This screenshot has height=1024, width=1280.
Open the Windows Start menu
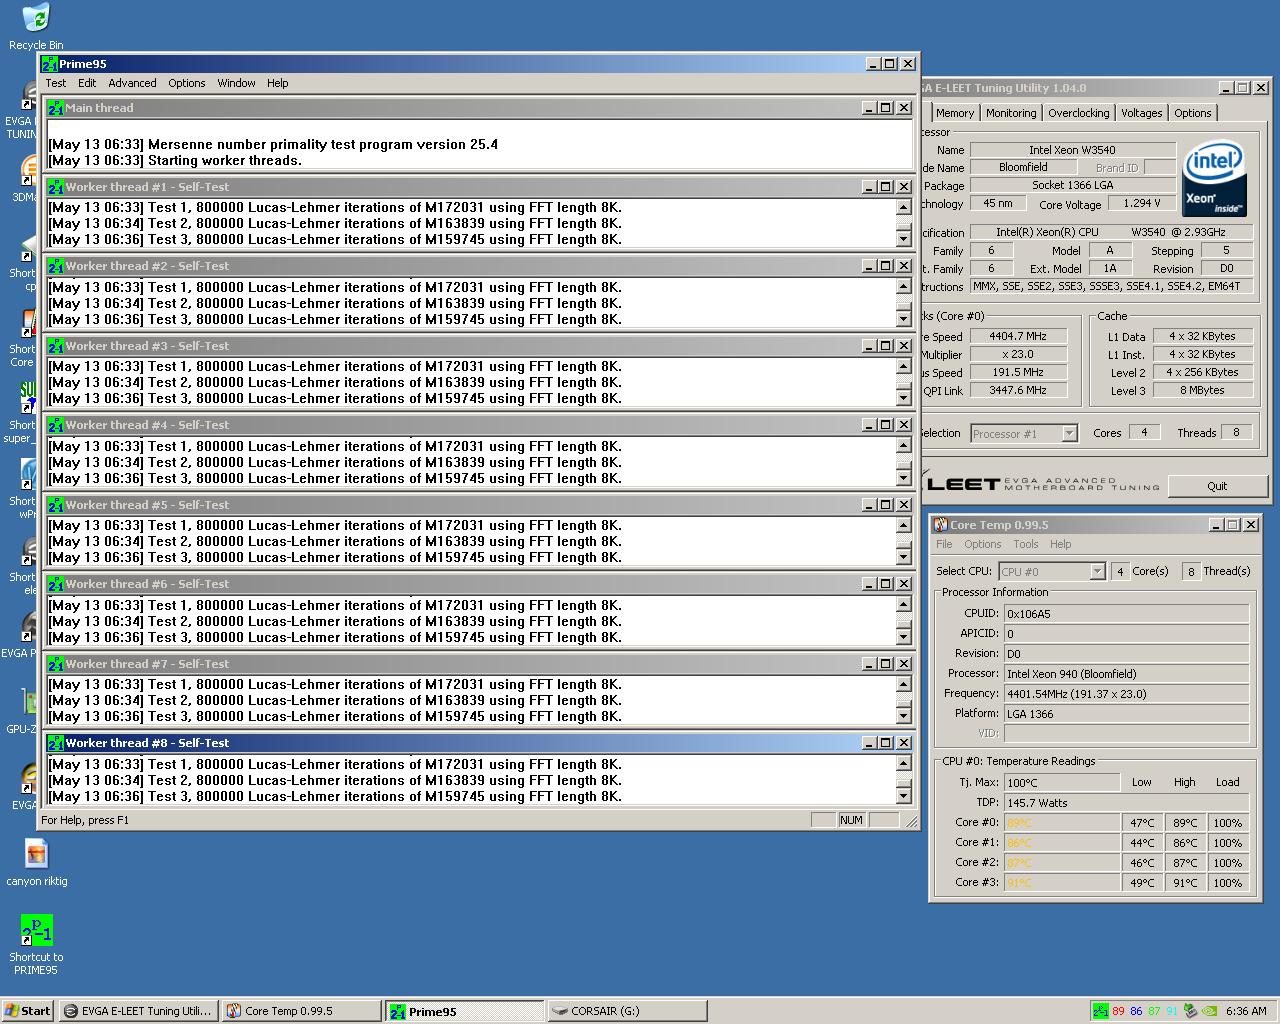tap(28, 1011)
